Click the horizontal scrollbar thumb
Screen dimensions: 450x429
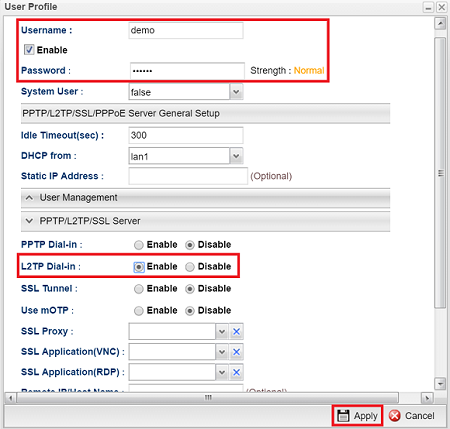tap(208, 398)
